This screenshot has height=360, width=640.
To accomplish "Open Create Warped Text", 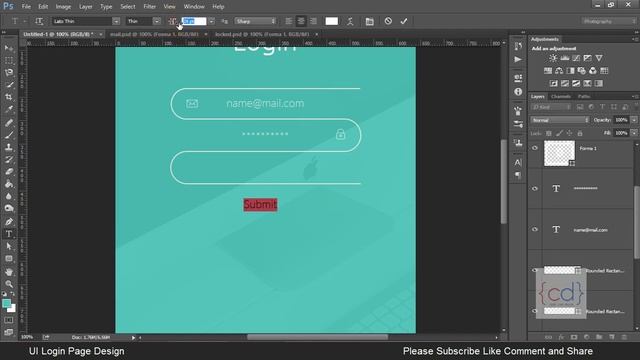I will click(x=350, y=21).
